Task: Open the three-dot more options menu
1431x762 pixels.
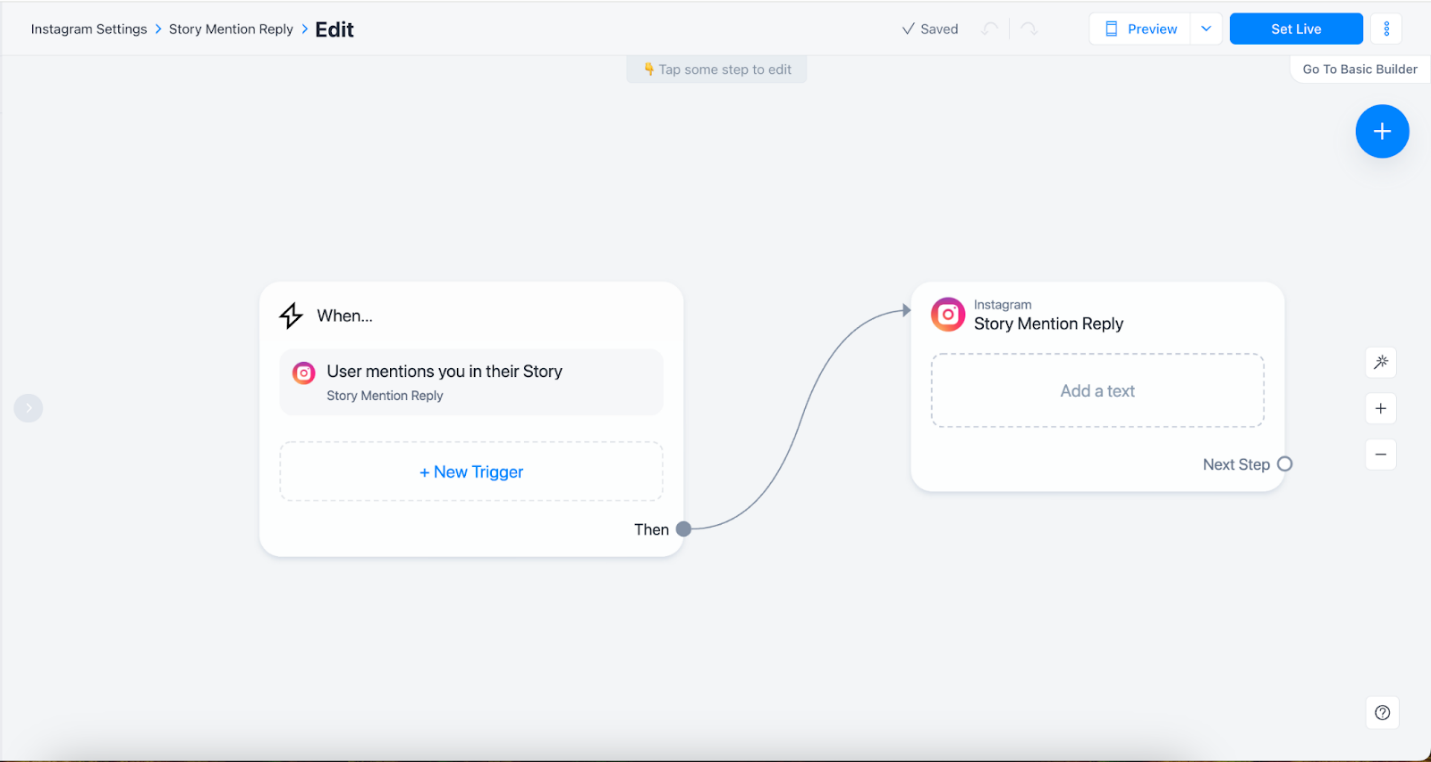Action: (x=1386, y=29)
